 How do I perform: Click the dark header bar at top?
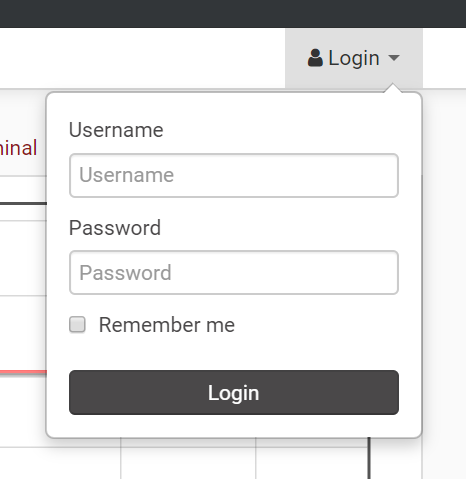point(233,14)
